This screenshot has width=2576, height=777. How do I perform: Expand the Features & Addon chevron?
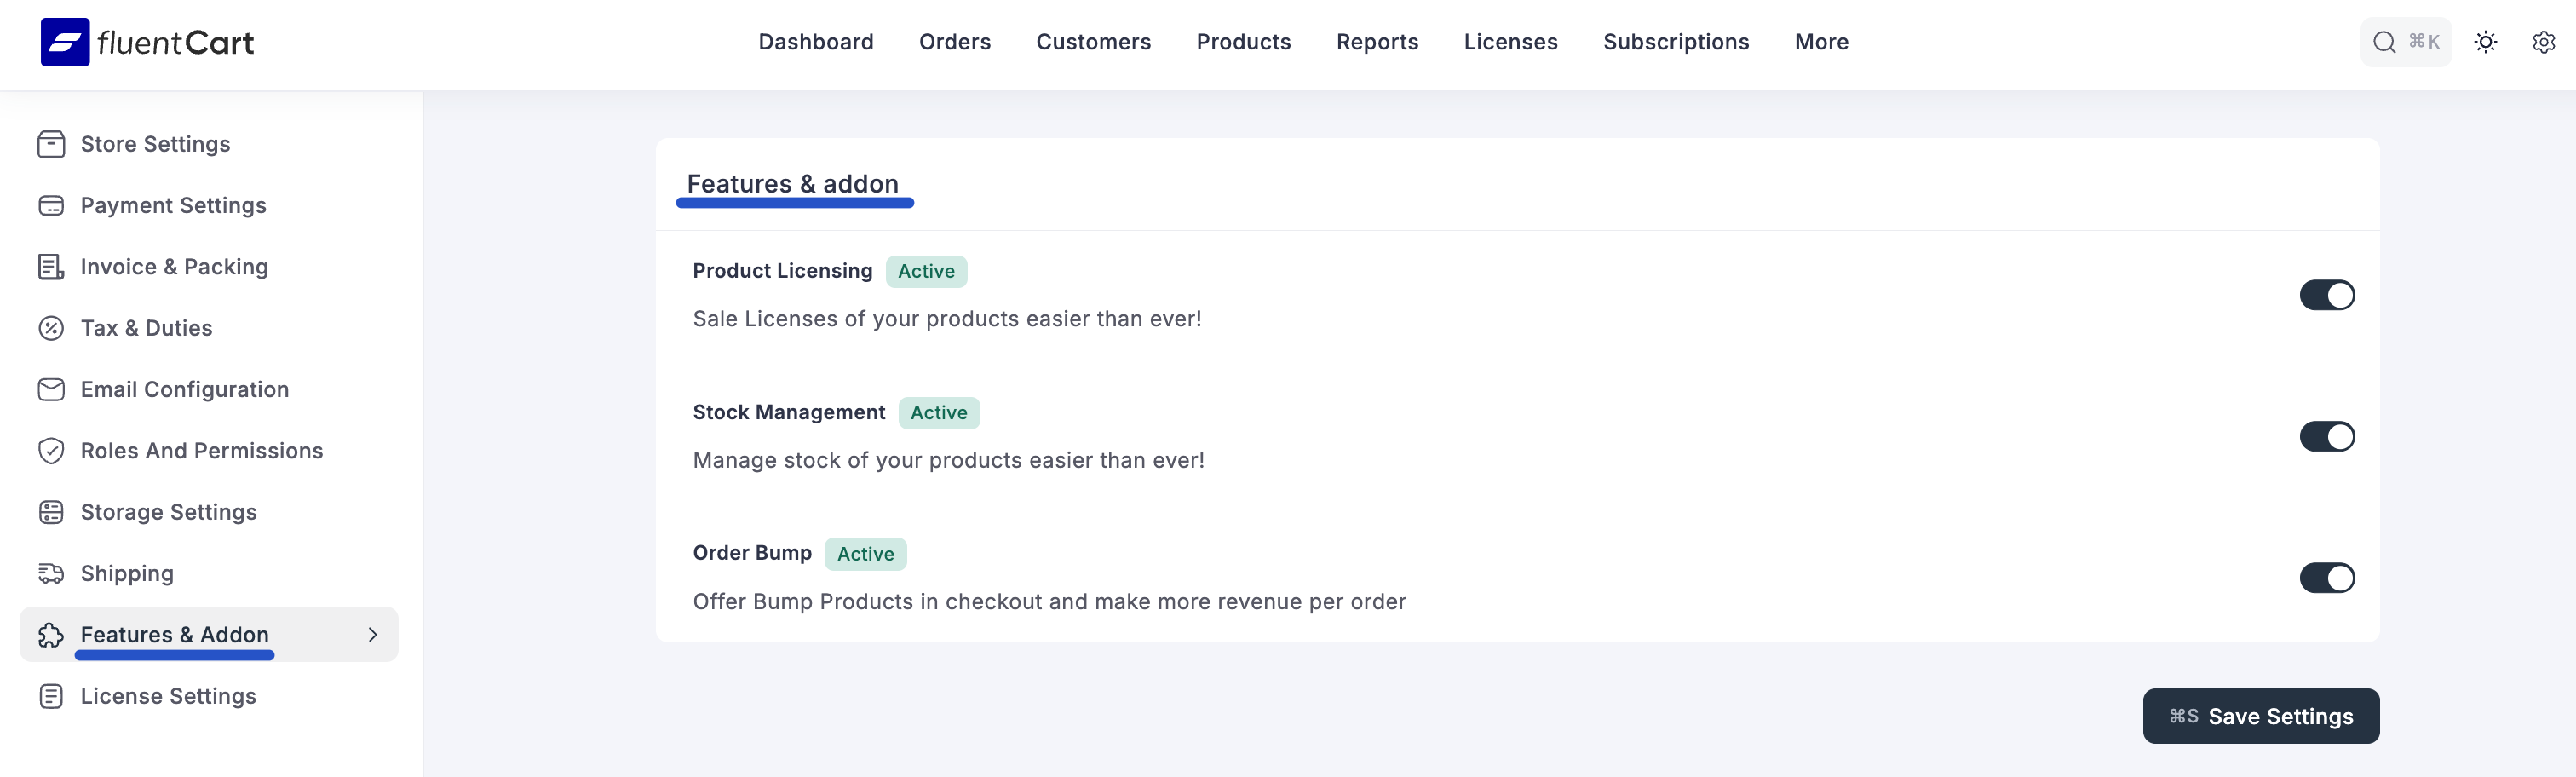(x=373, y=634)
